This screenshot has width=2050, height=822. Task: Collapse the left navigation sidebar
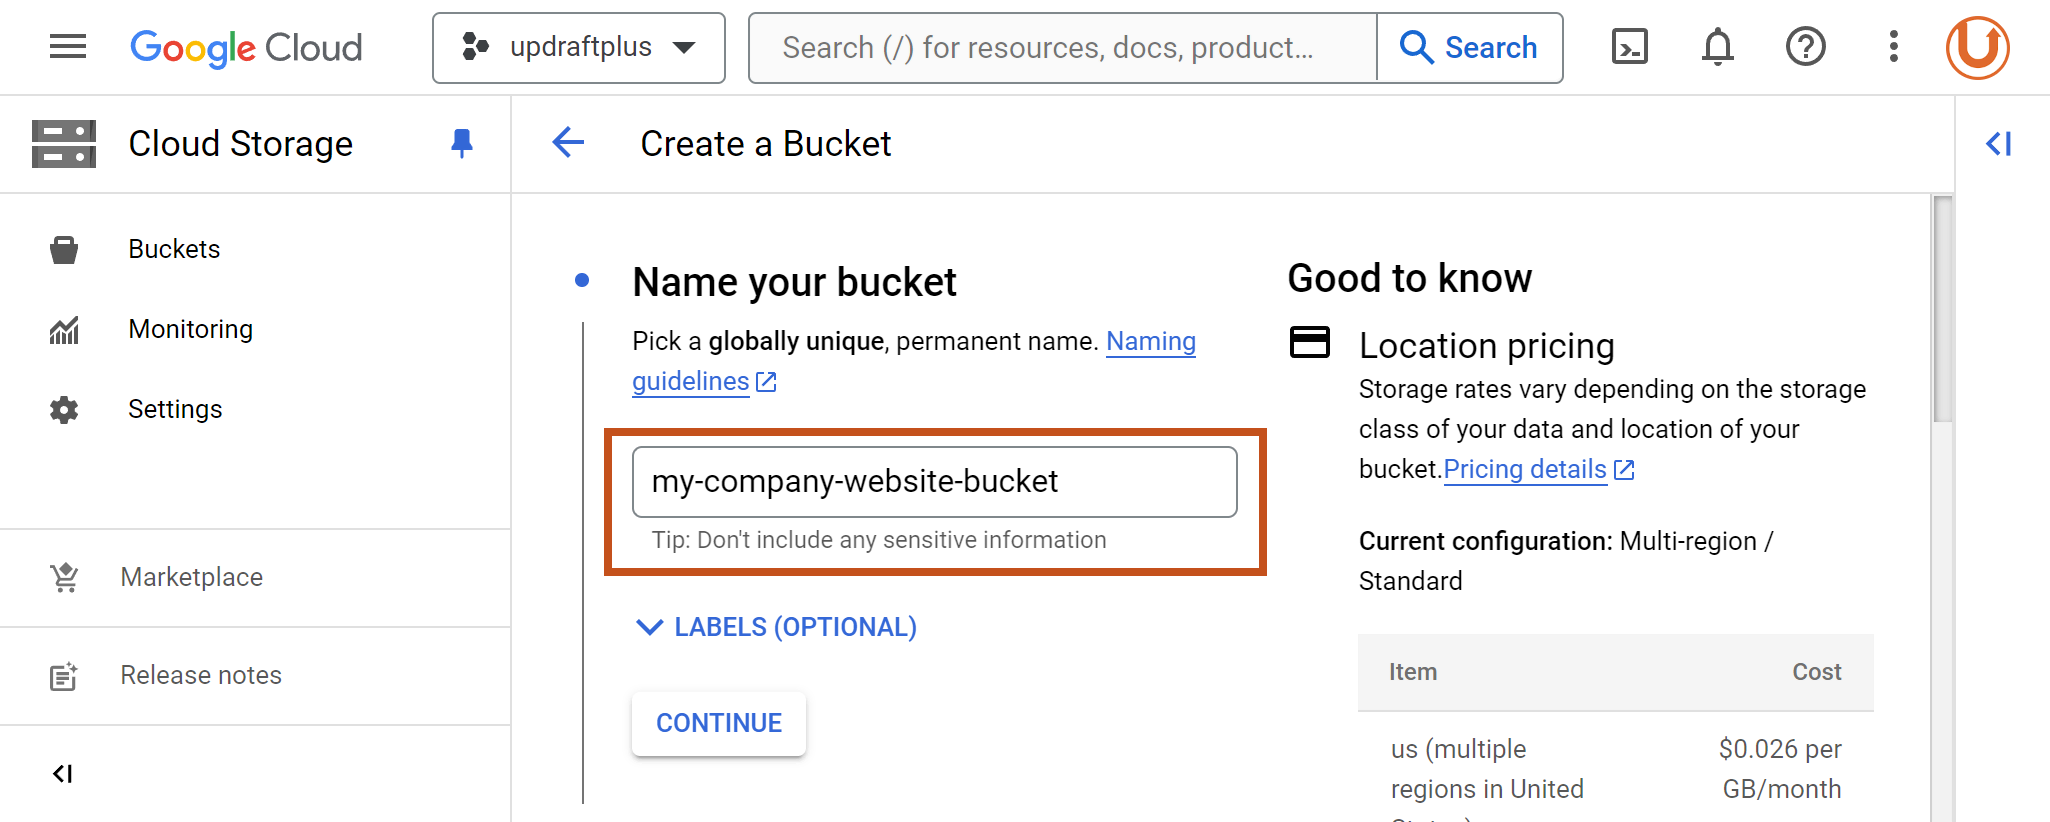point(63,773)
